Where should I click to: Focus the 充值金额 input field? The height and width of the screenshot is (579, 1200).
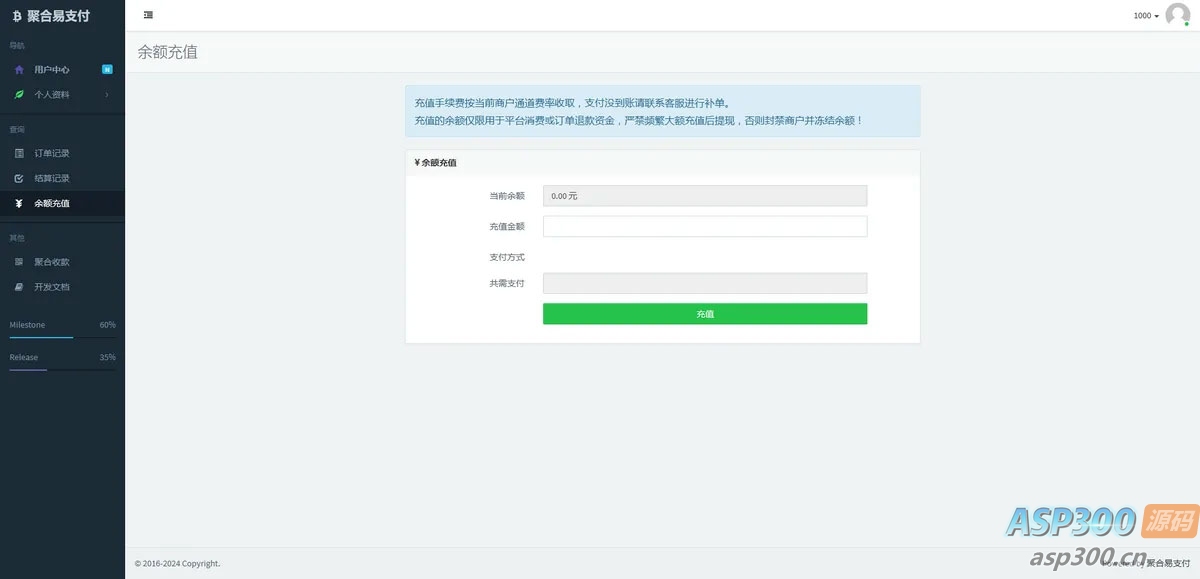[705, 226]
